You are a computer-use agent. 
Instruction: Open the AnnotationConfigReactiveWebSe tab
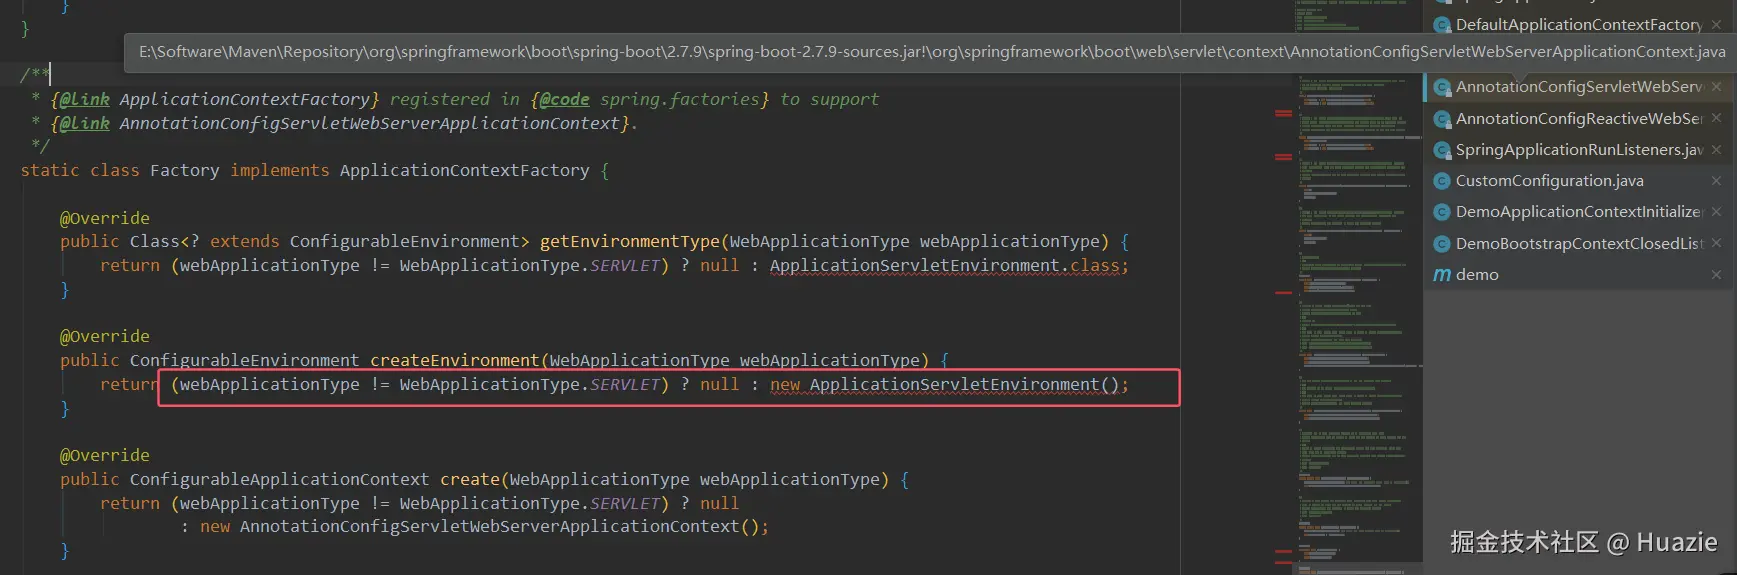[1579, 118]
